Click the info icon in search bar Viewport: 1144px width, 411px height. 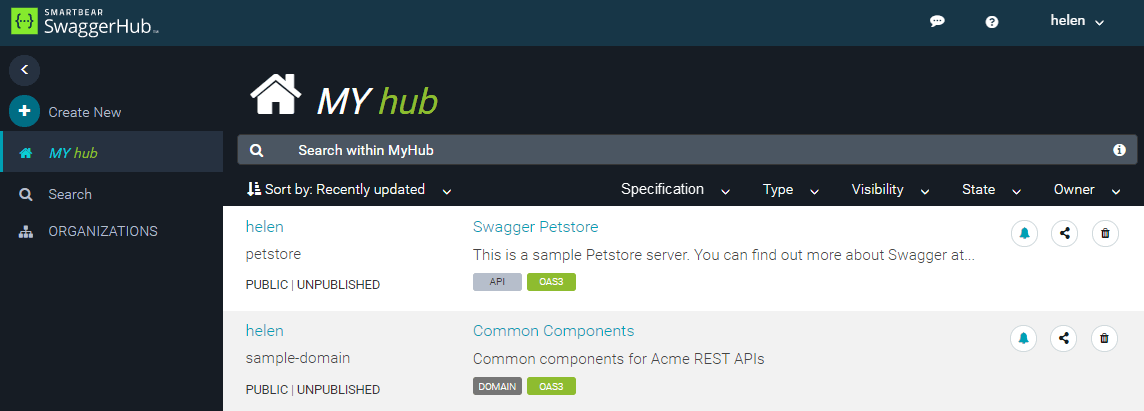coord(1120,150)
